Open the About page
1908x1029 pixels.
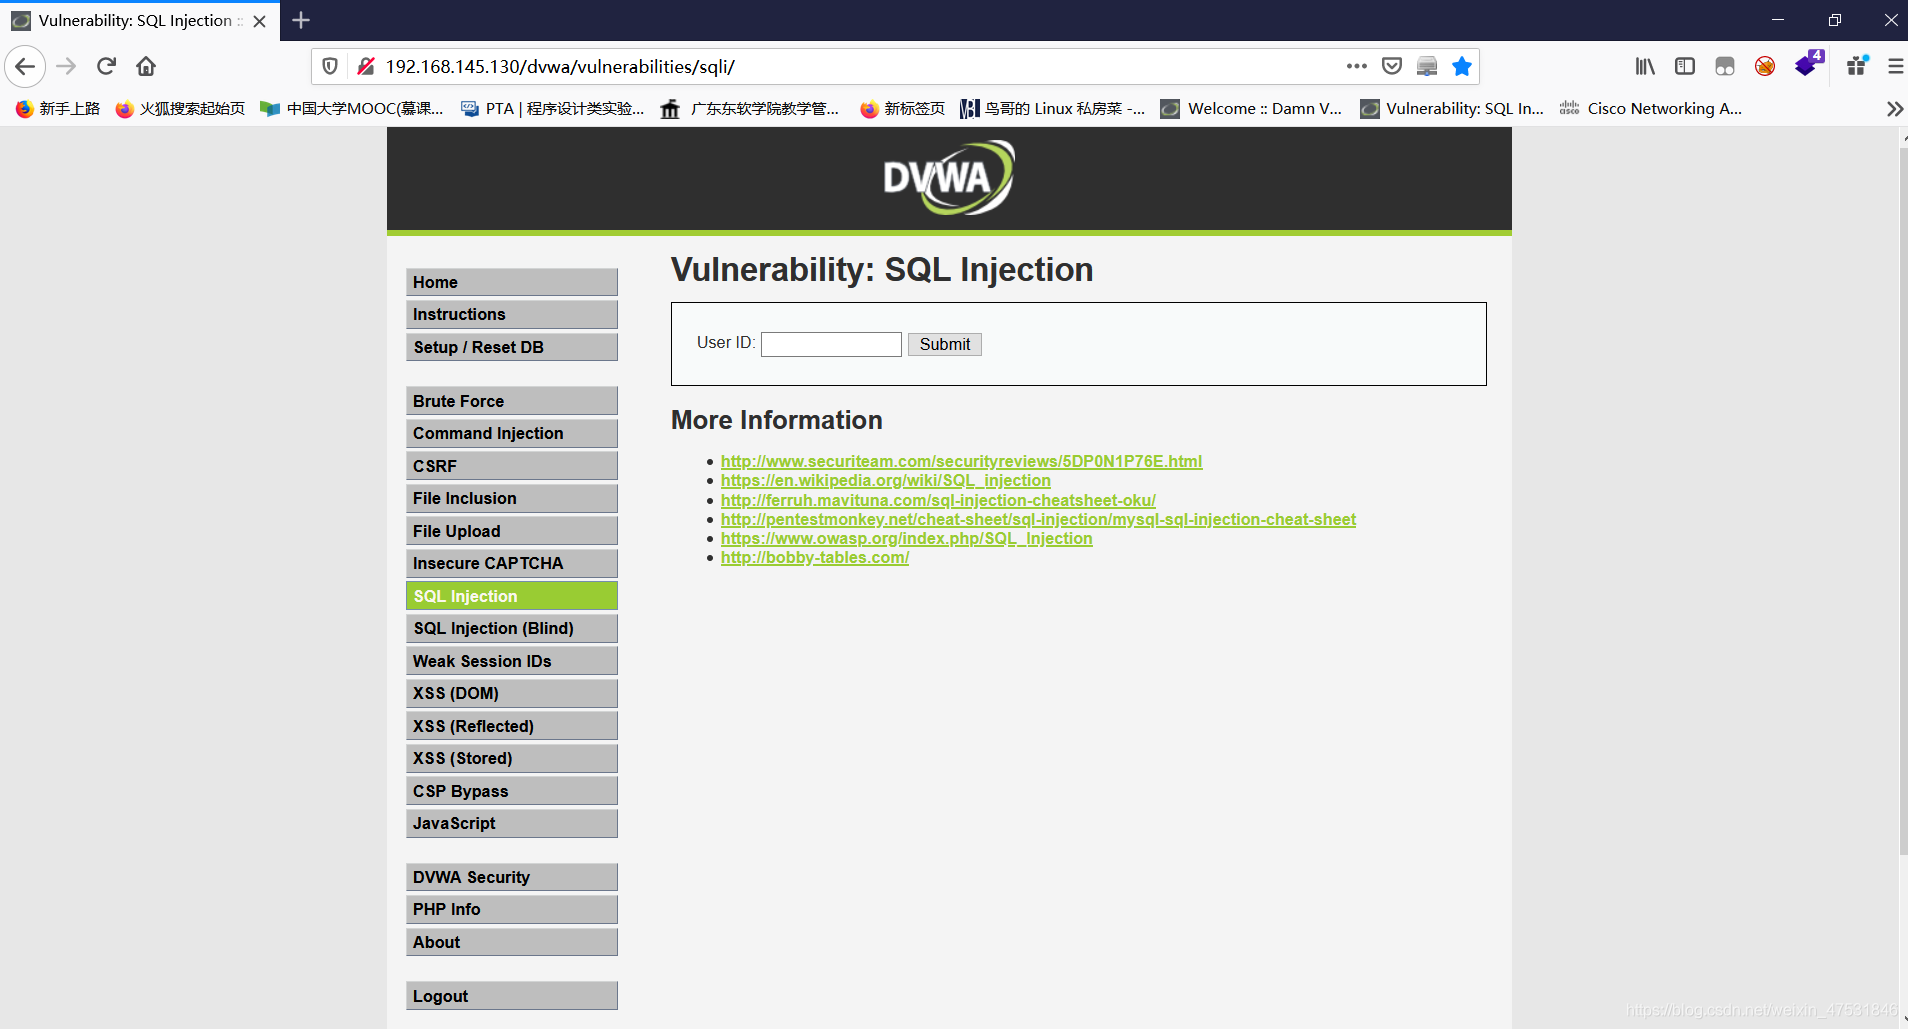(512, 942)
